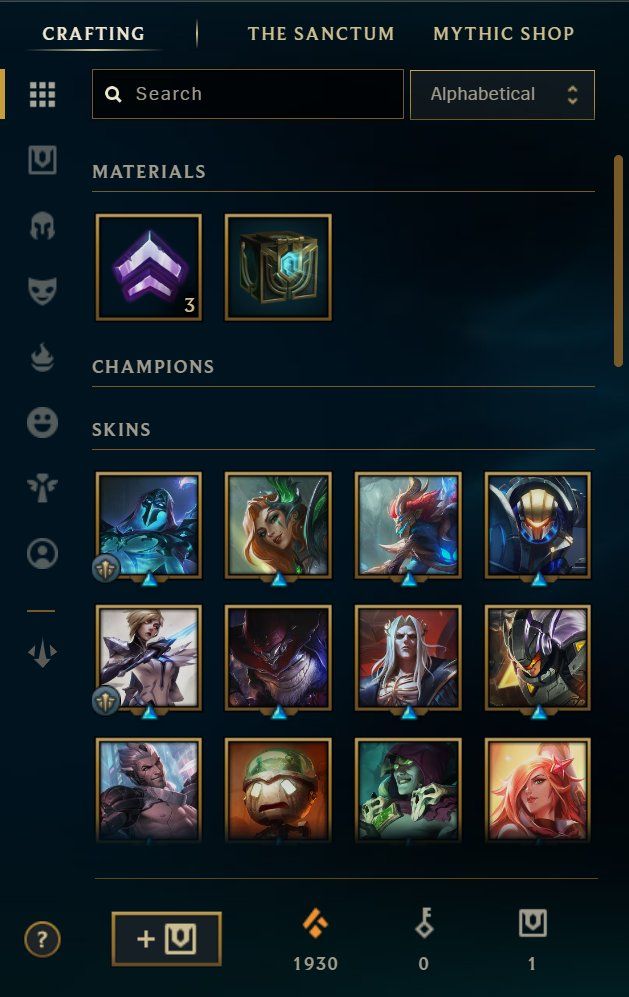The height and width of the screenshot is (997, 629).
Task: Click the loot search field
Action: 248,94
